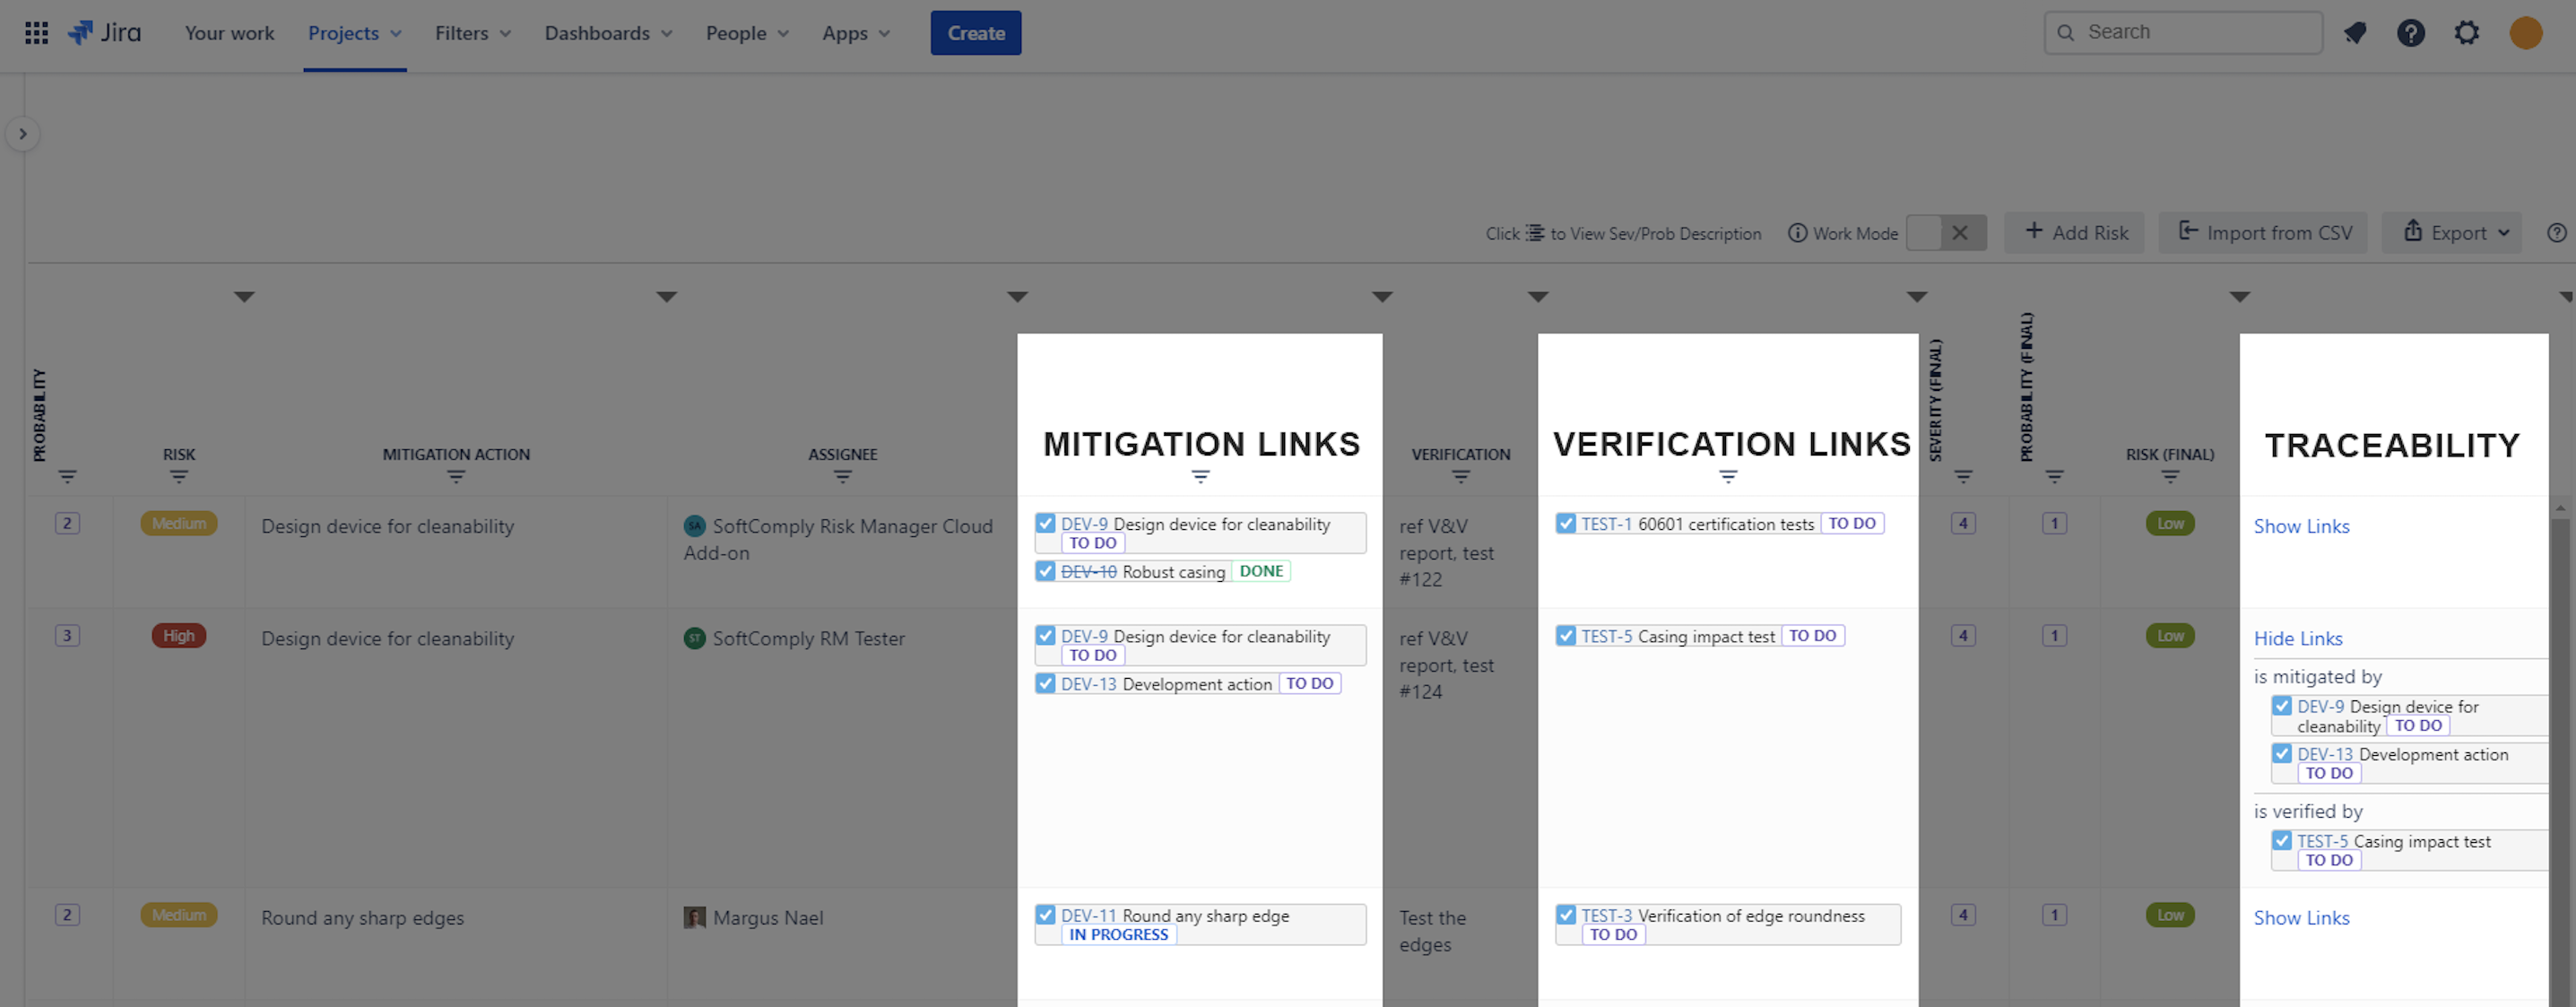Screen dimensions: 2576x1007
Task: Open the help question mark icon
Action: click(2411, 33)
